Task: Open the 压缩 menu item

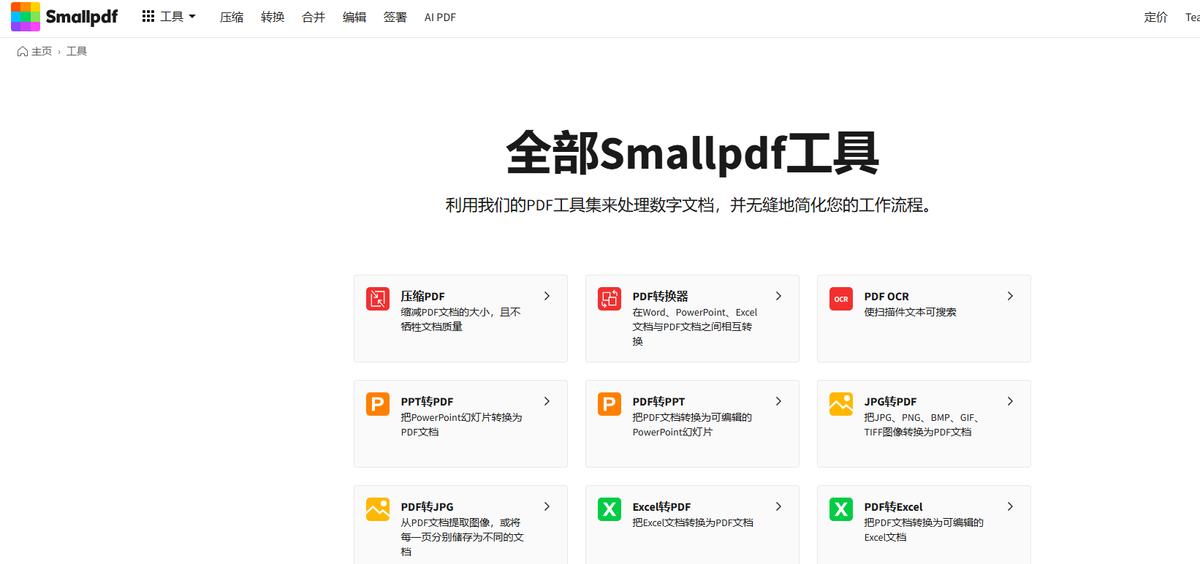Action: point(232,17)
